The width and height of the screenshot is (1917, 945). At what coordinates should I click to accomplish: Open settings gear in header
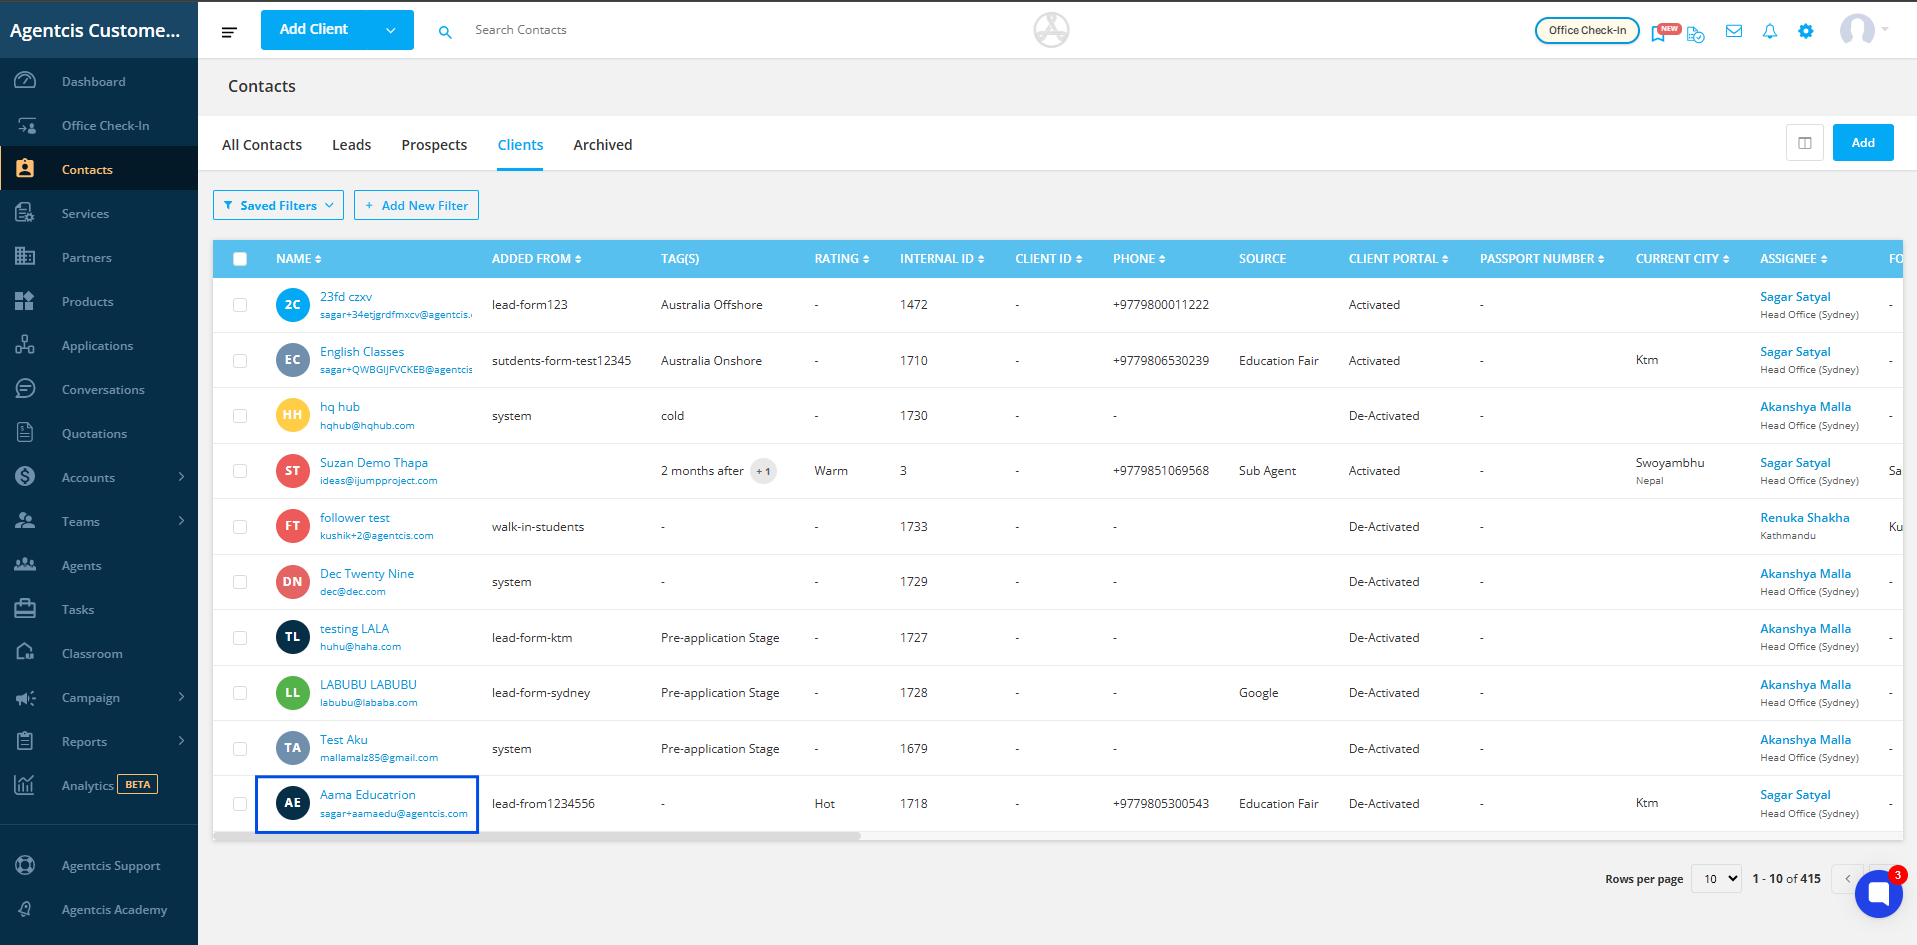click(x=1806, y=31)
